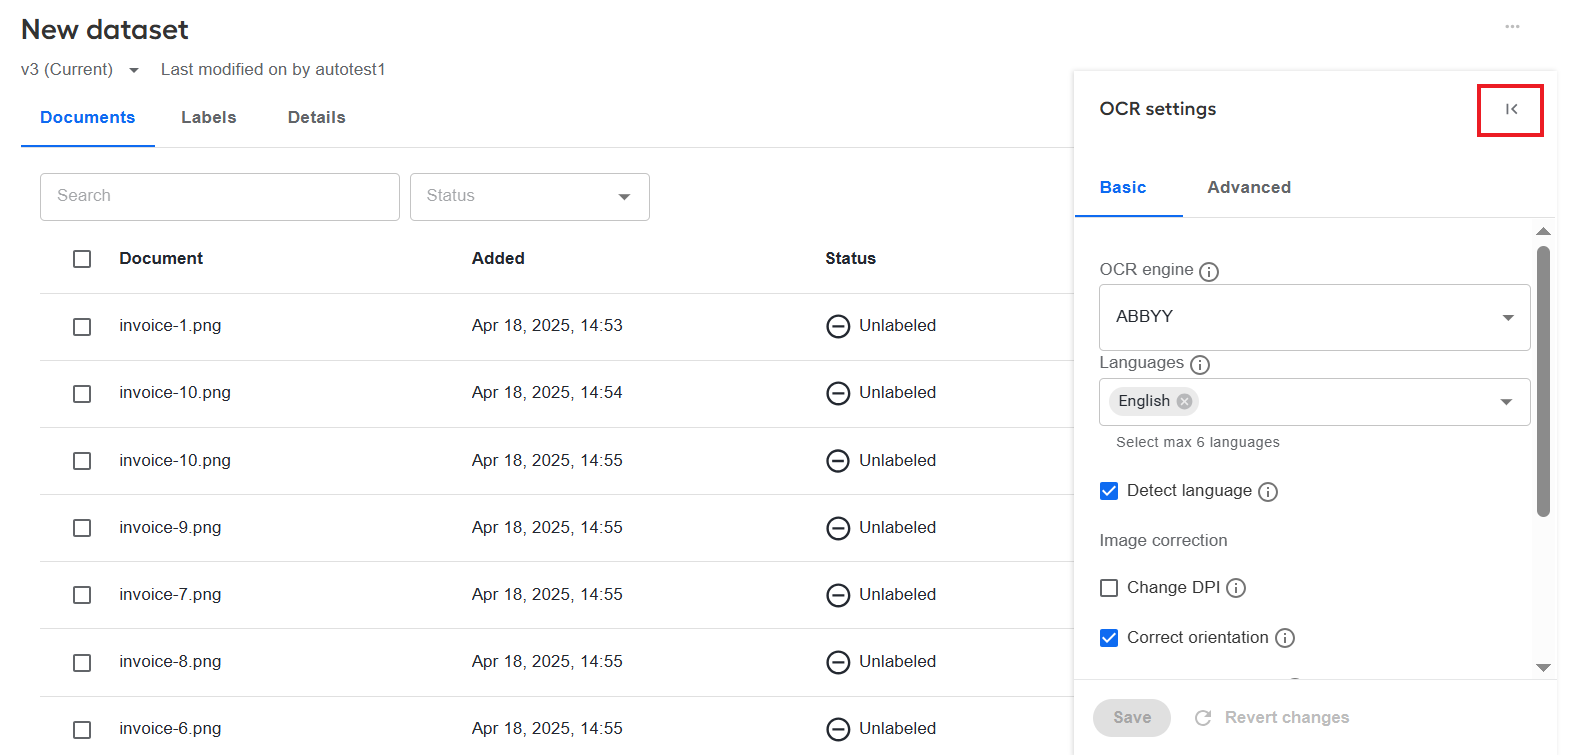1582x755 pixels.
Task: Enable the Change DPI checkbox
Action: 1109,588
